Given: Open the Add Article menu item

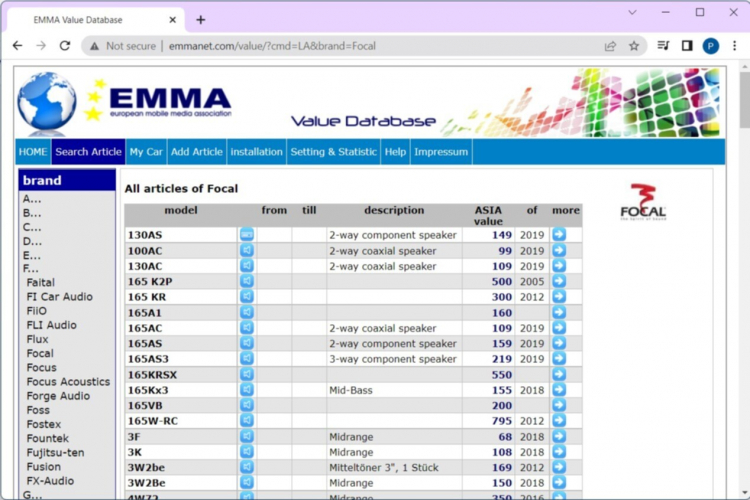Looking at the screenshot, I should tap(197, 152).
